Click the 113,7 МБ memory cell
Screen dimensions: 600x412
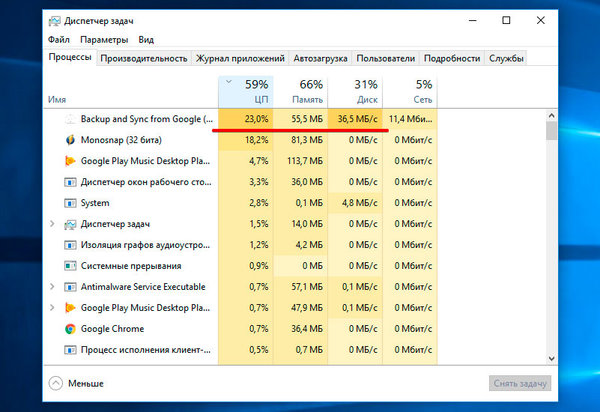[300, 161]
